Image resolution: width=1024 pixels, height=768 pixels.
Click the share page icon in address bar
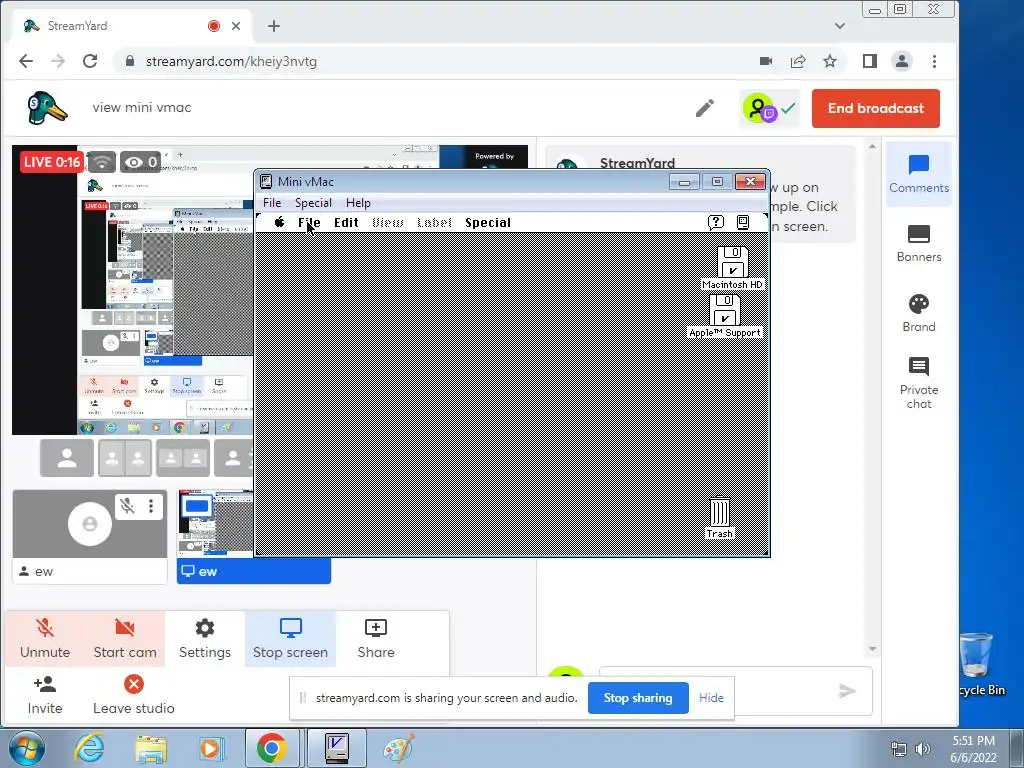[x=798, y=61]
